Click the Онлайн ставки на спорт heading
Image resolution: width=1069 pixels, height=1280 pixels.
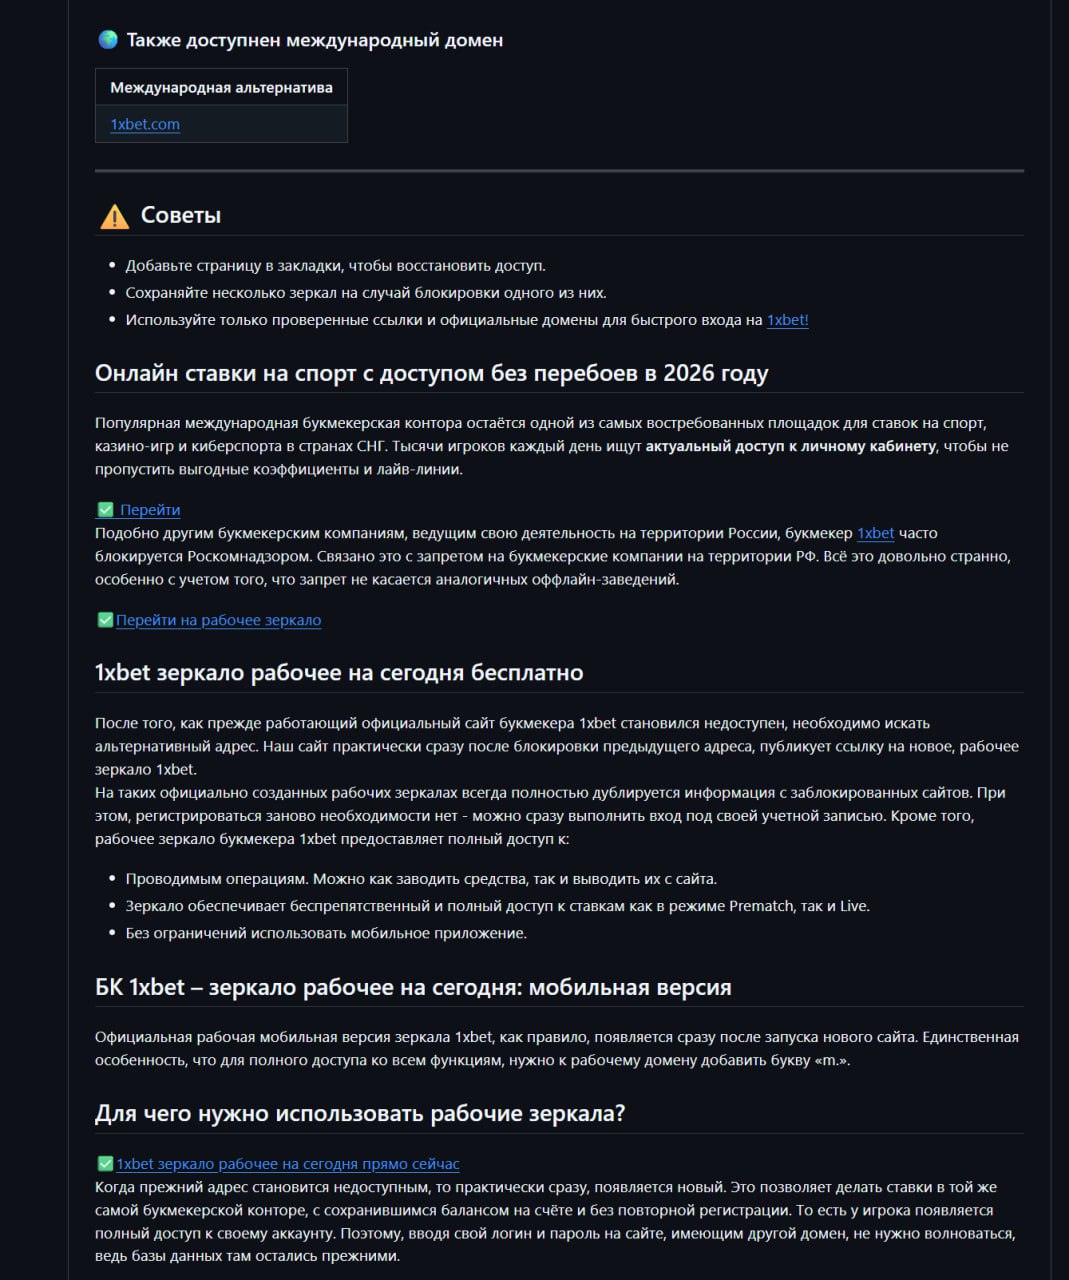pyautogui.click(x=431, y=373)
